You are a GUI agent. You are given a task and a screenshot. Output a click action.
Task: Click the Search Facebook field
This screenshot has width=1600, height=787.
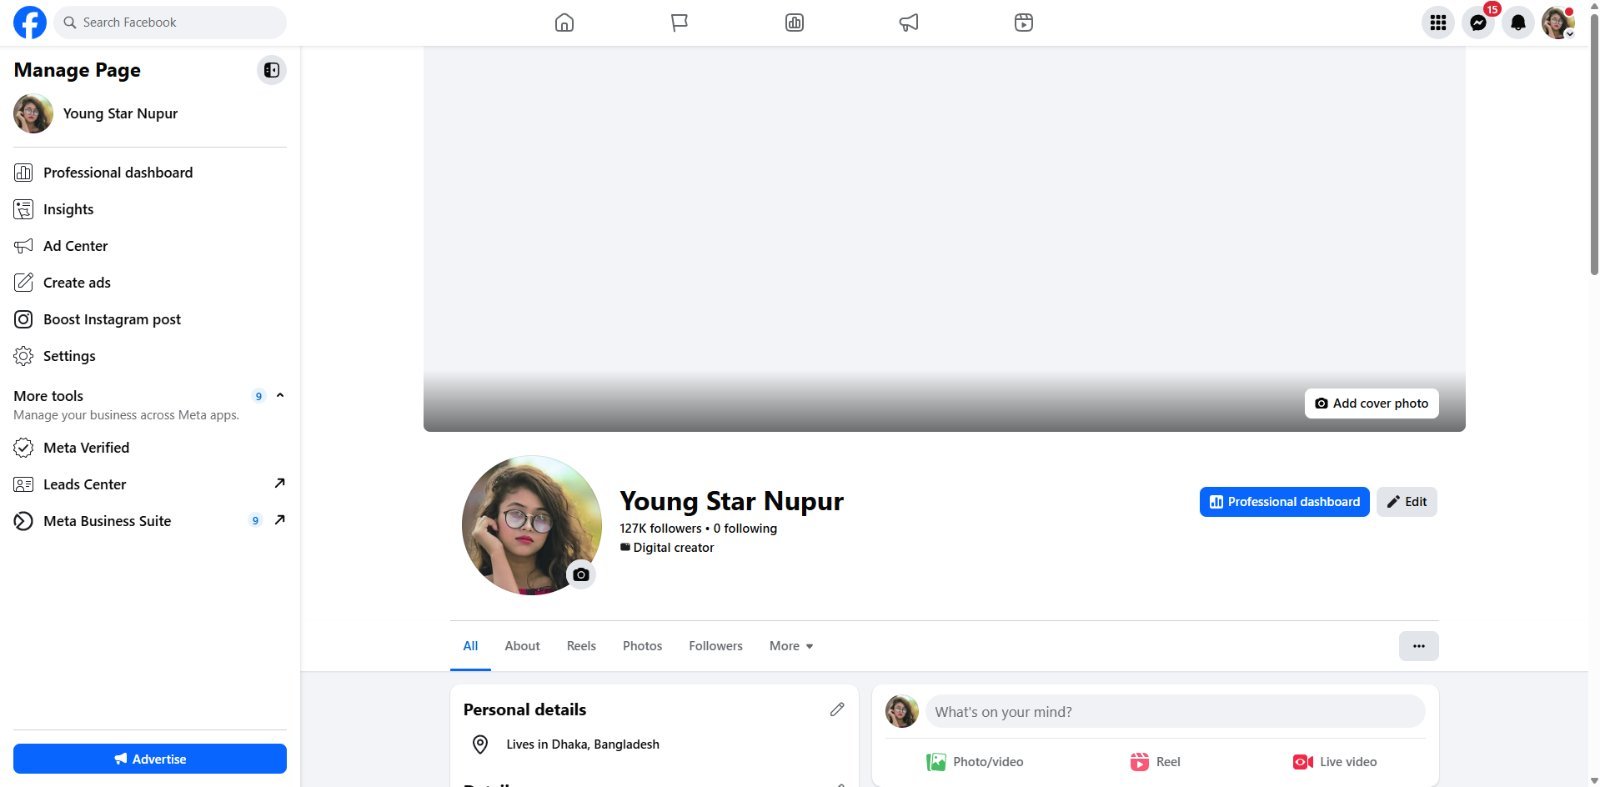pyautogui.click(x=170, y=22)
